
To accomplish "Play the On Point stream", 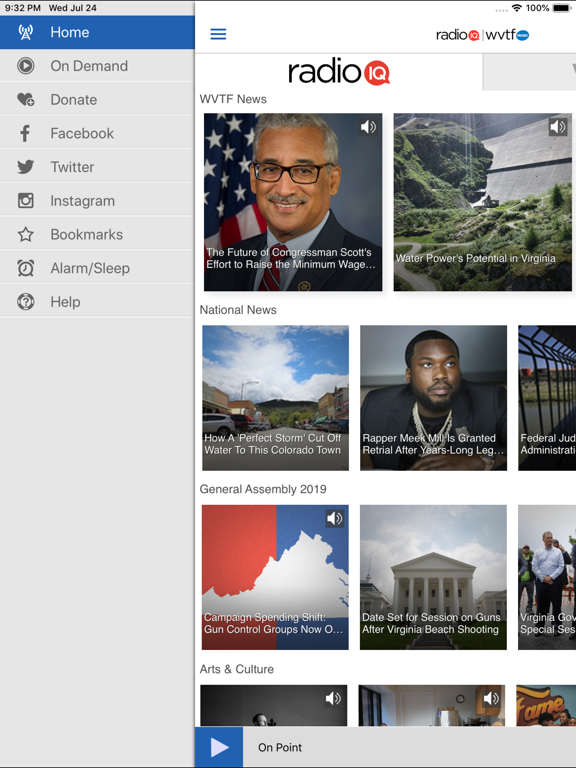I will [219, 747].
